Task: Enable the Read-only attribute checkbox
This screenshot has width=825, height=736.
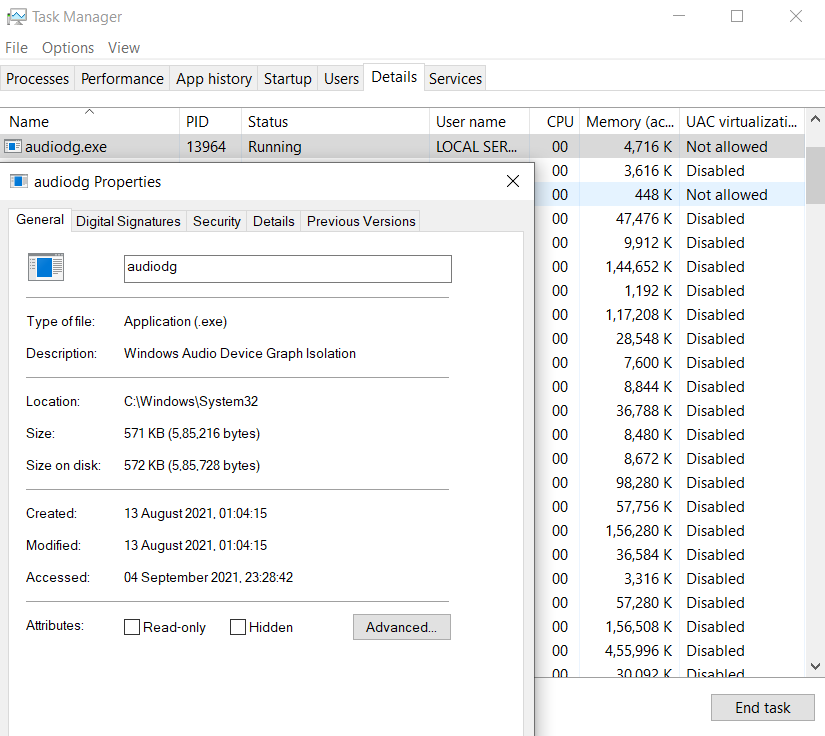Action: pos(132,627)
